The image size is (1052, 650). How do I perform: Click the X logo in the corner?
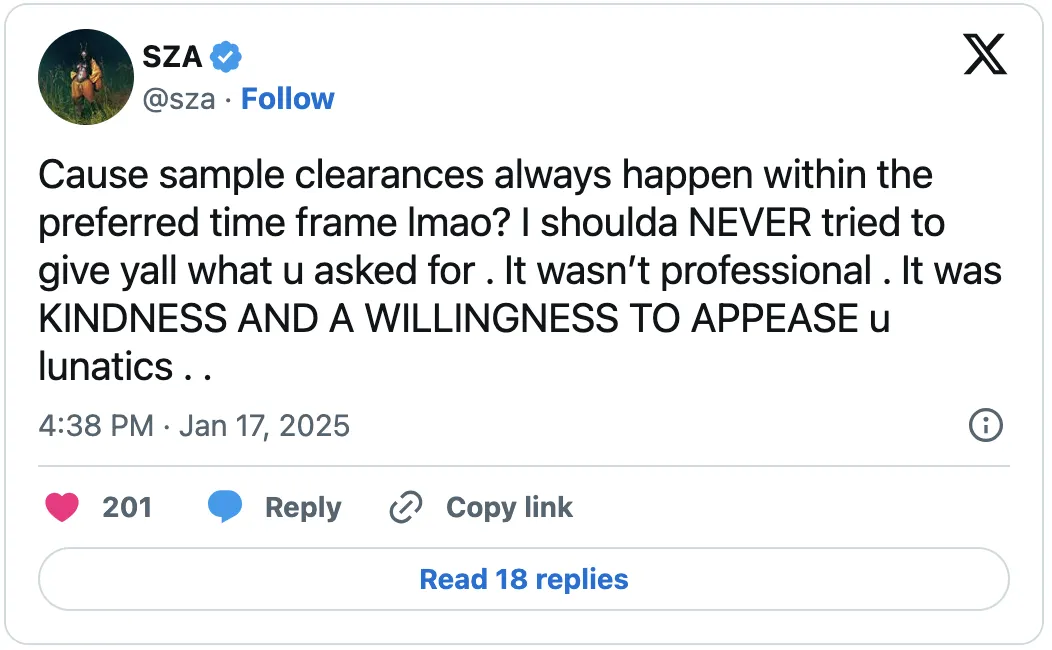pos(985,55)
